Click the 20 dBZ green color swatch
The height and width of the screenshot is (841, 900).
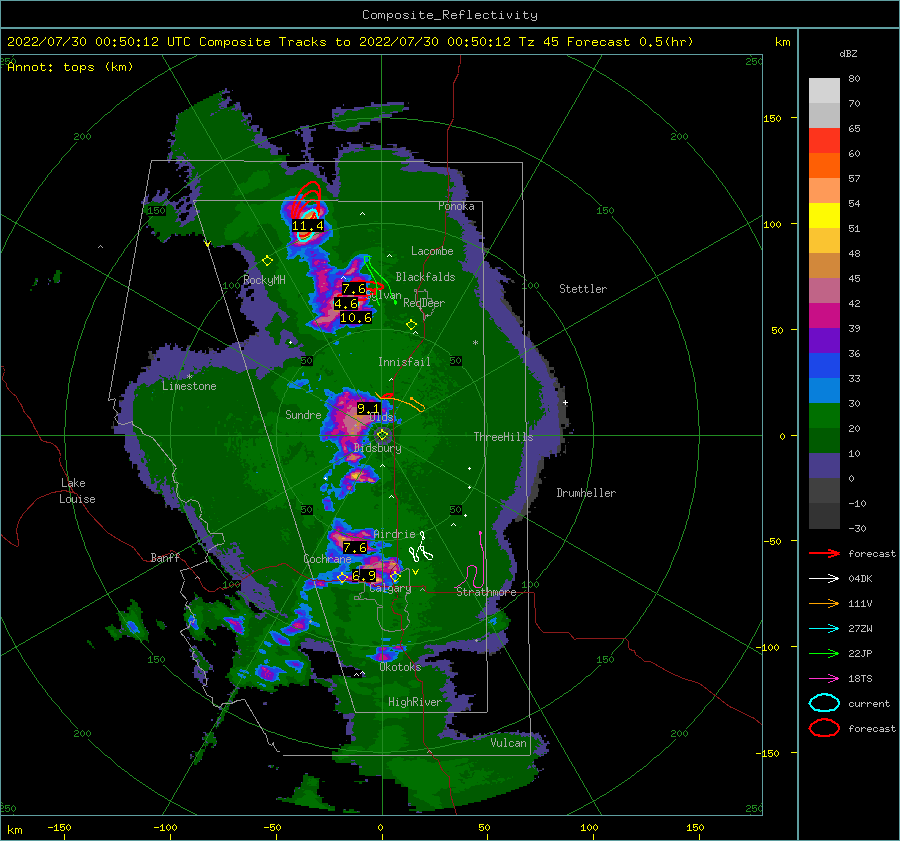point(824,415)
